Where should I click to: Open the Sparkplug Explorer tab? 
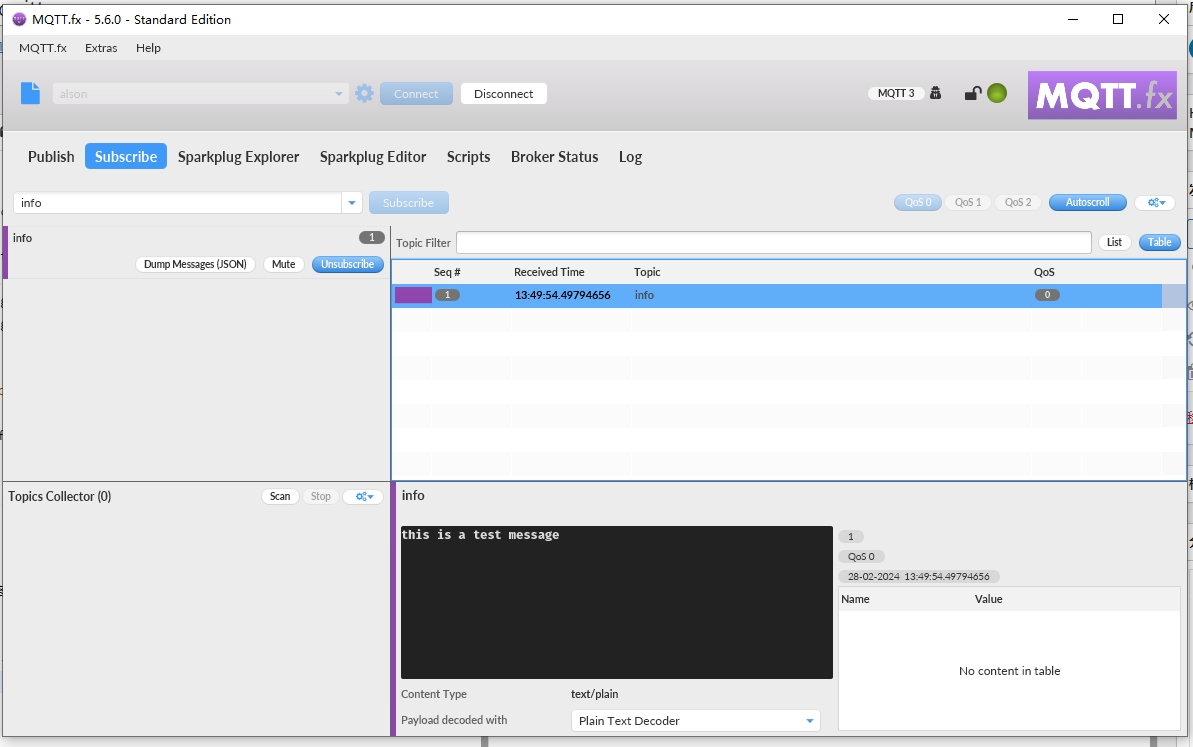click(x=238, y=157)
